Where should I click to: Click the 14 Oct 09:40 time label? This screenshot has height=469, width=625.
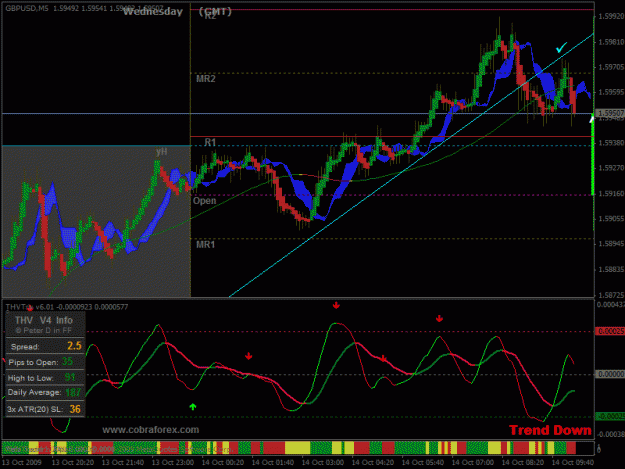(x=573, y=463)
